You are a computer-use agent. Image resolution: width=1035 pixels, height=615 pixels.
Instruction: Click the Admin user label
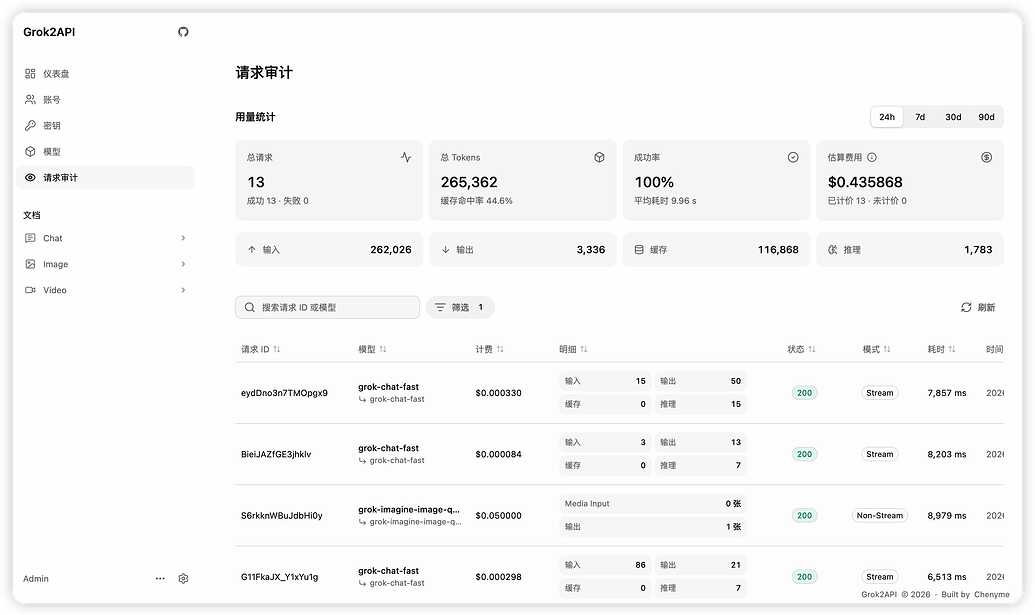click(x=36, y=579)
